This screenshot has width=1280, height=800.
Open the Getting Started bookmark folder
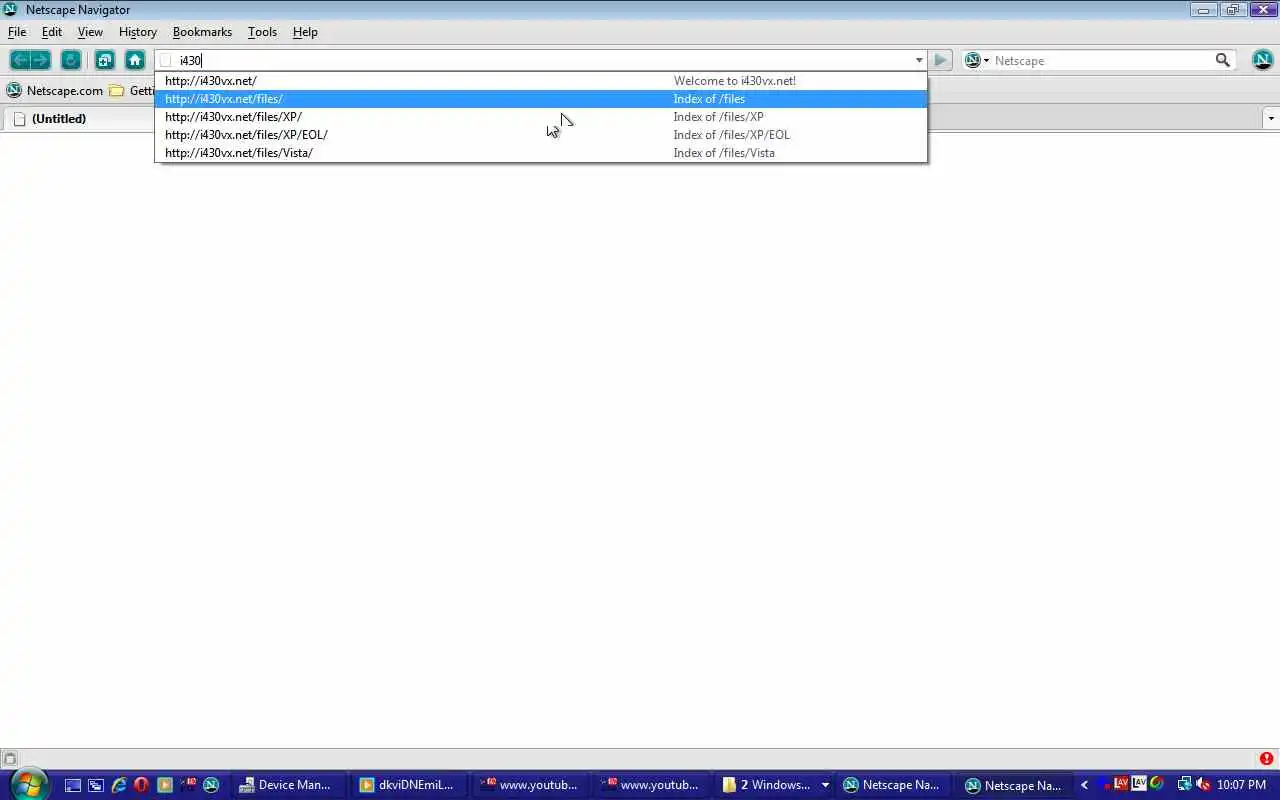pyautogui.click(x=131, y=90)
